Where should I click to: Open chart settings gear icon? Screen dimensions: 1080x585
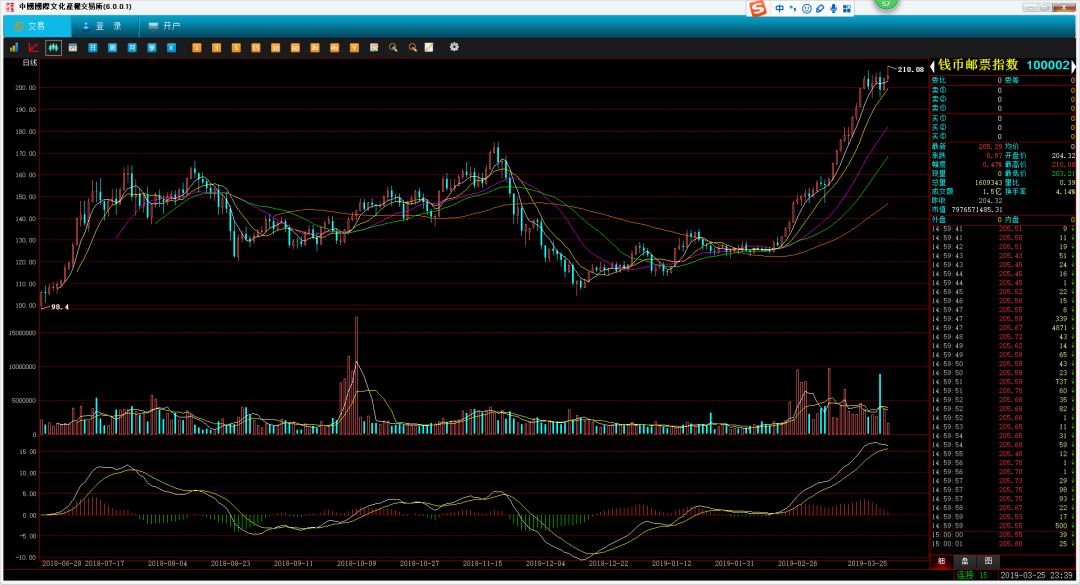point(454,47)
